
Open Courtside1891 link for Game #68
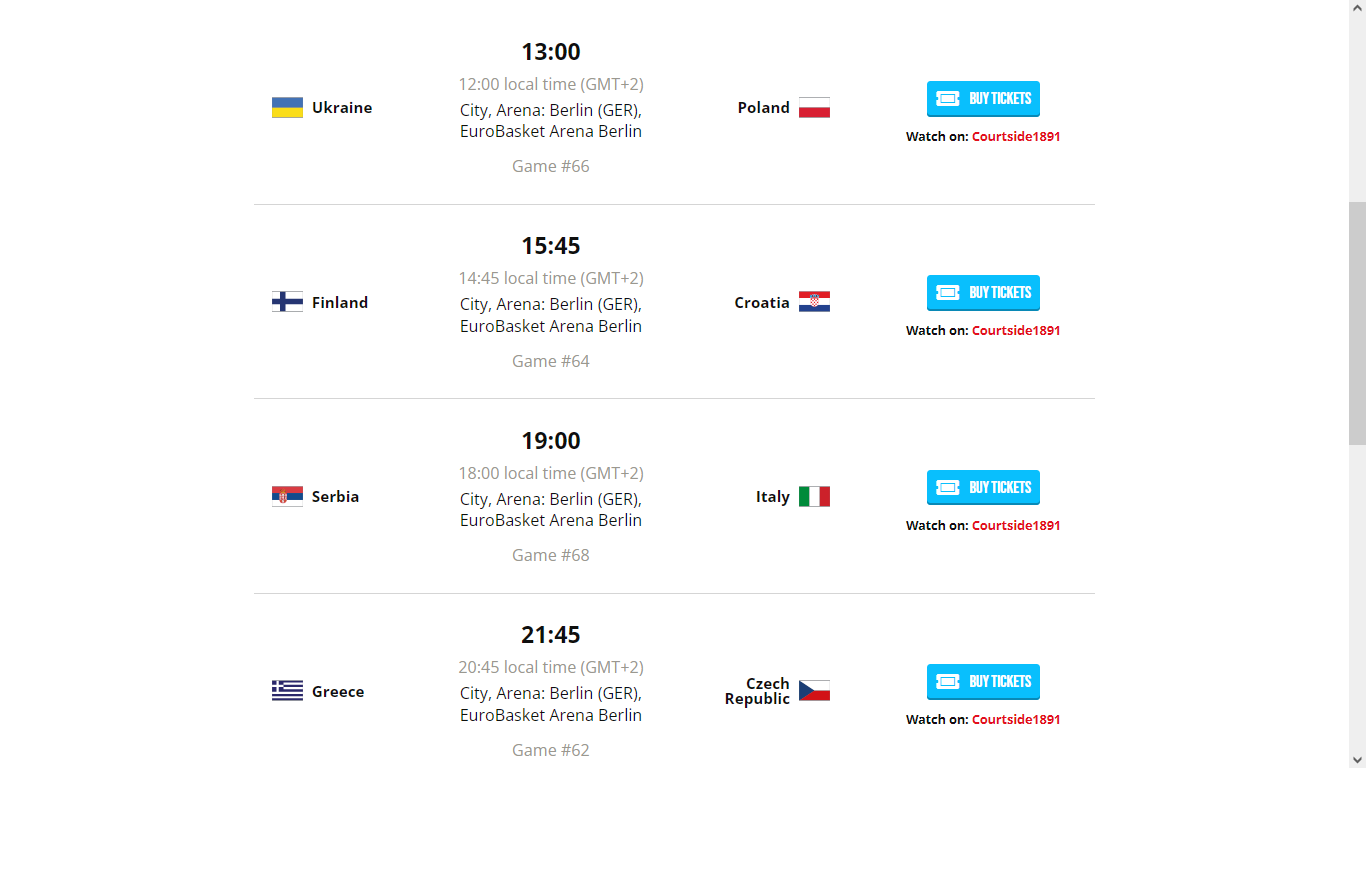point(1016,525)
